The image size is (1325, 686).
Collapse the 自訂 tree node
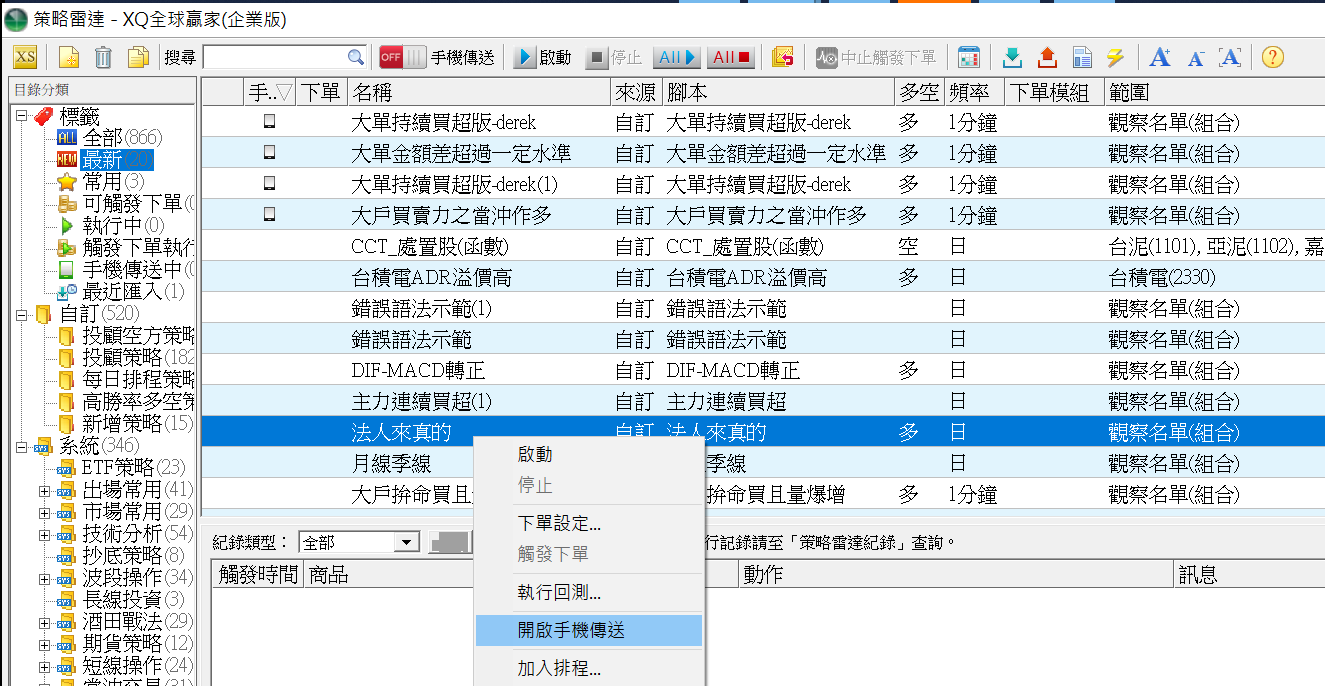[x=22, y=315]
